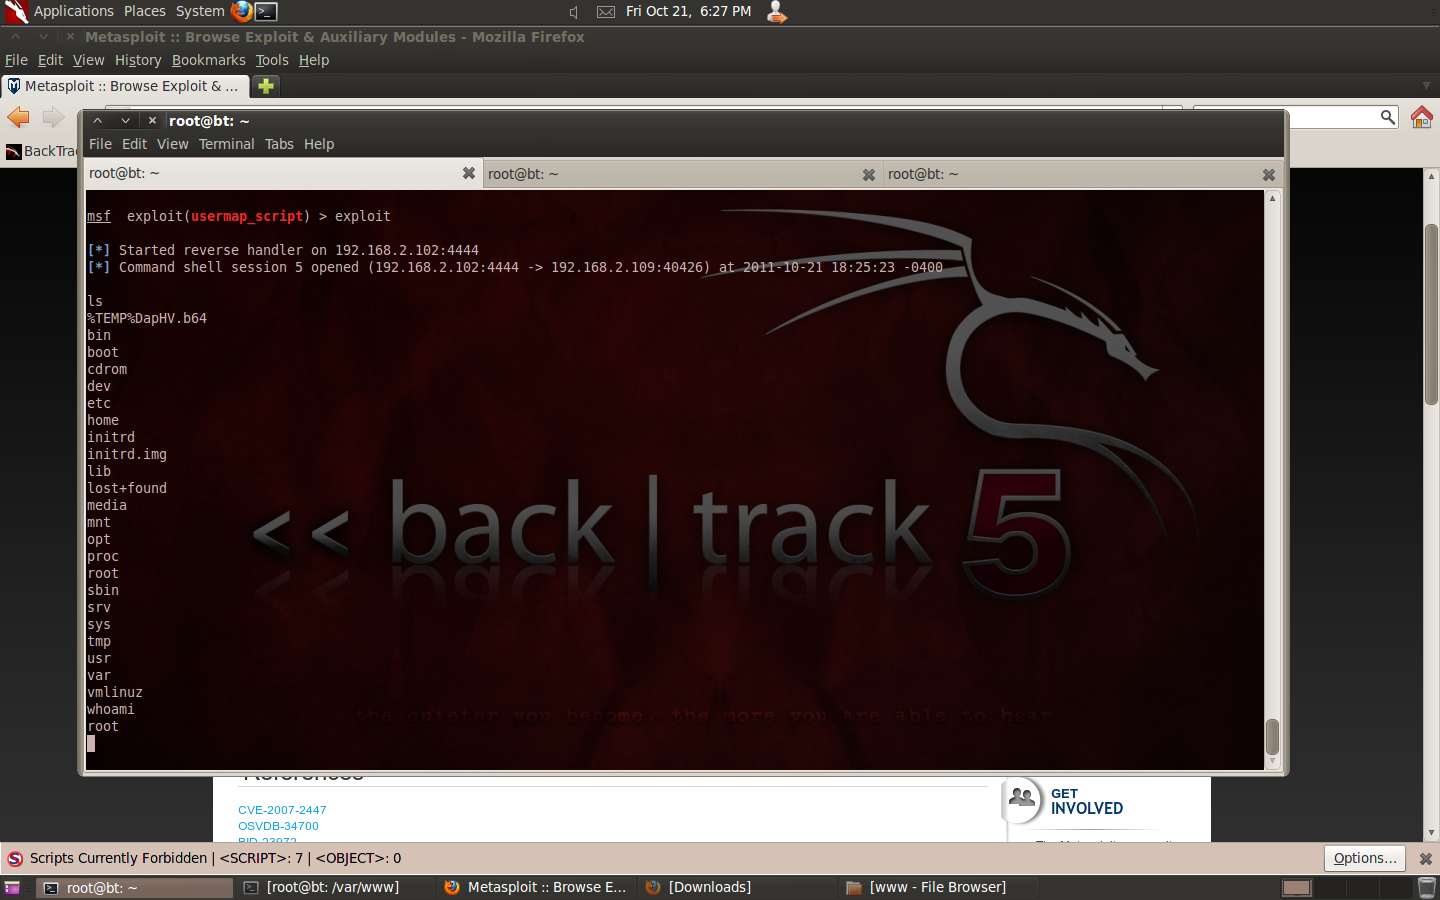This screenshot has width=1440, height=900.
Task: Click the NoScript icon in the notification bar
Action: (15, 858)
